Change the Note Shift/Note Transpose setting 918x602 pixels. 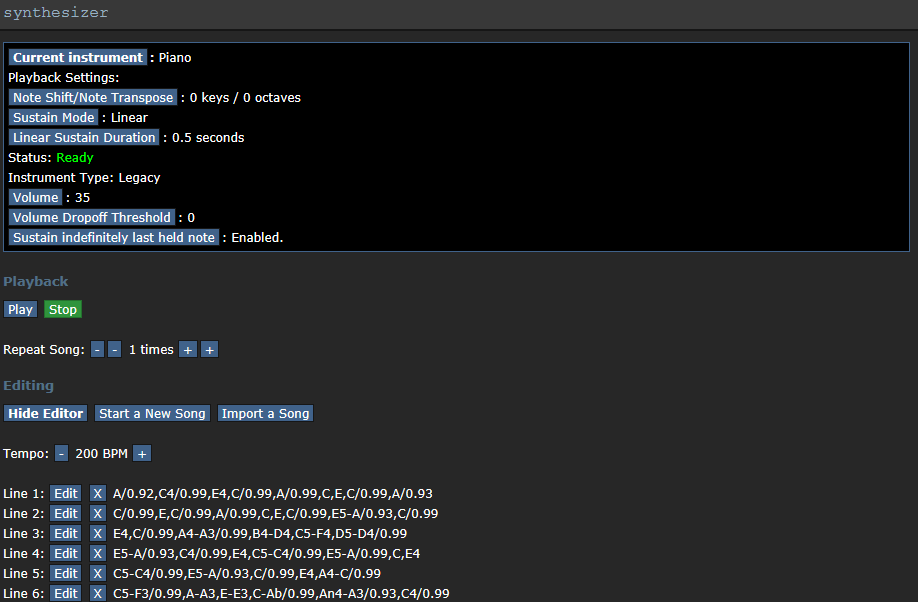(93, 97)
